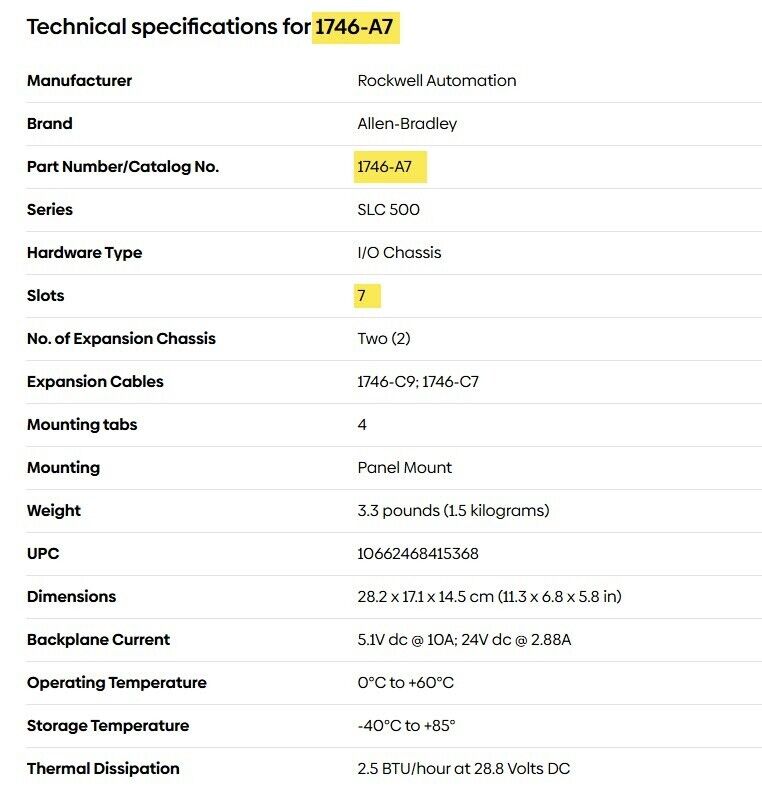762x787 pixels.
Task: Click the Backplane Current value
Action: click(x=464, y=640)
